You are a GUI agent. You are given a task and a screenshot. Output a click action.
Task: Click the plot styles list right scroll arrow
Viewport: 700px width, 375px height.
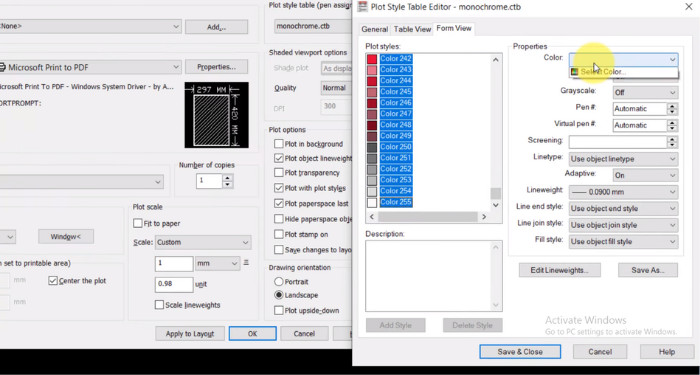tap(484, 217)
